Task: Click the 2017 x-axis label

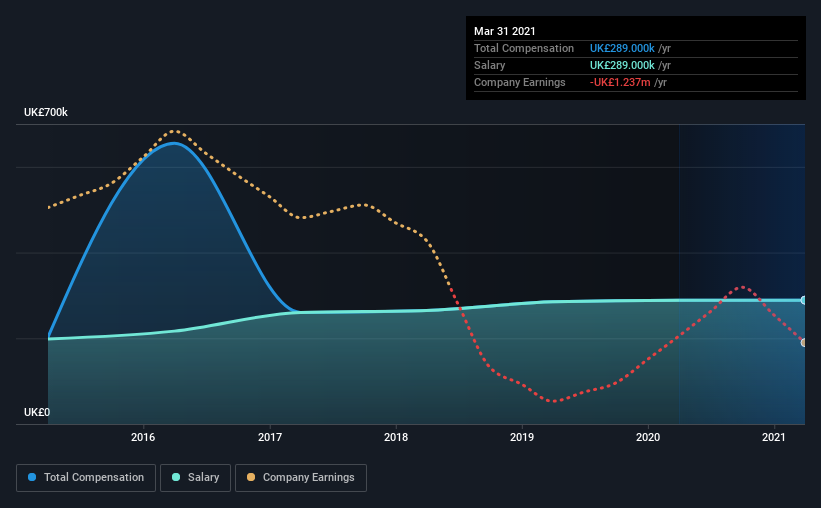Action: pos(270,437)
